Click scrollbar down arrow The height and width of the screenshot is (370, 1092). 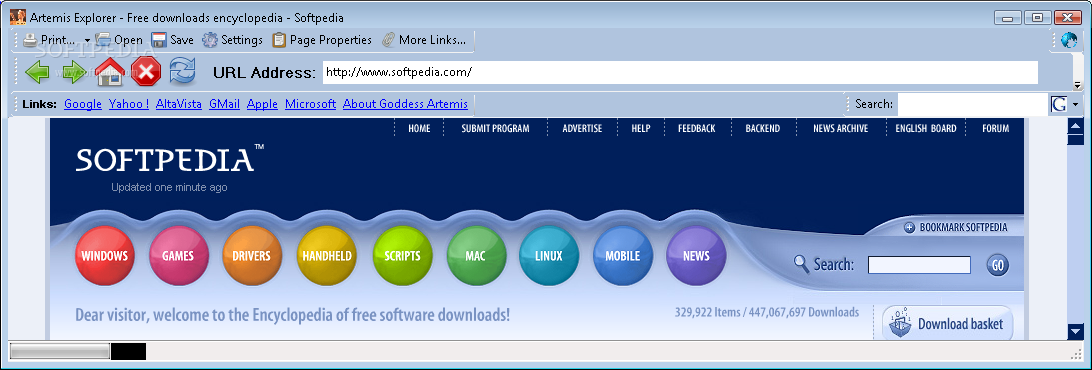pyautogui.click(x=1076, y=332)
